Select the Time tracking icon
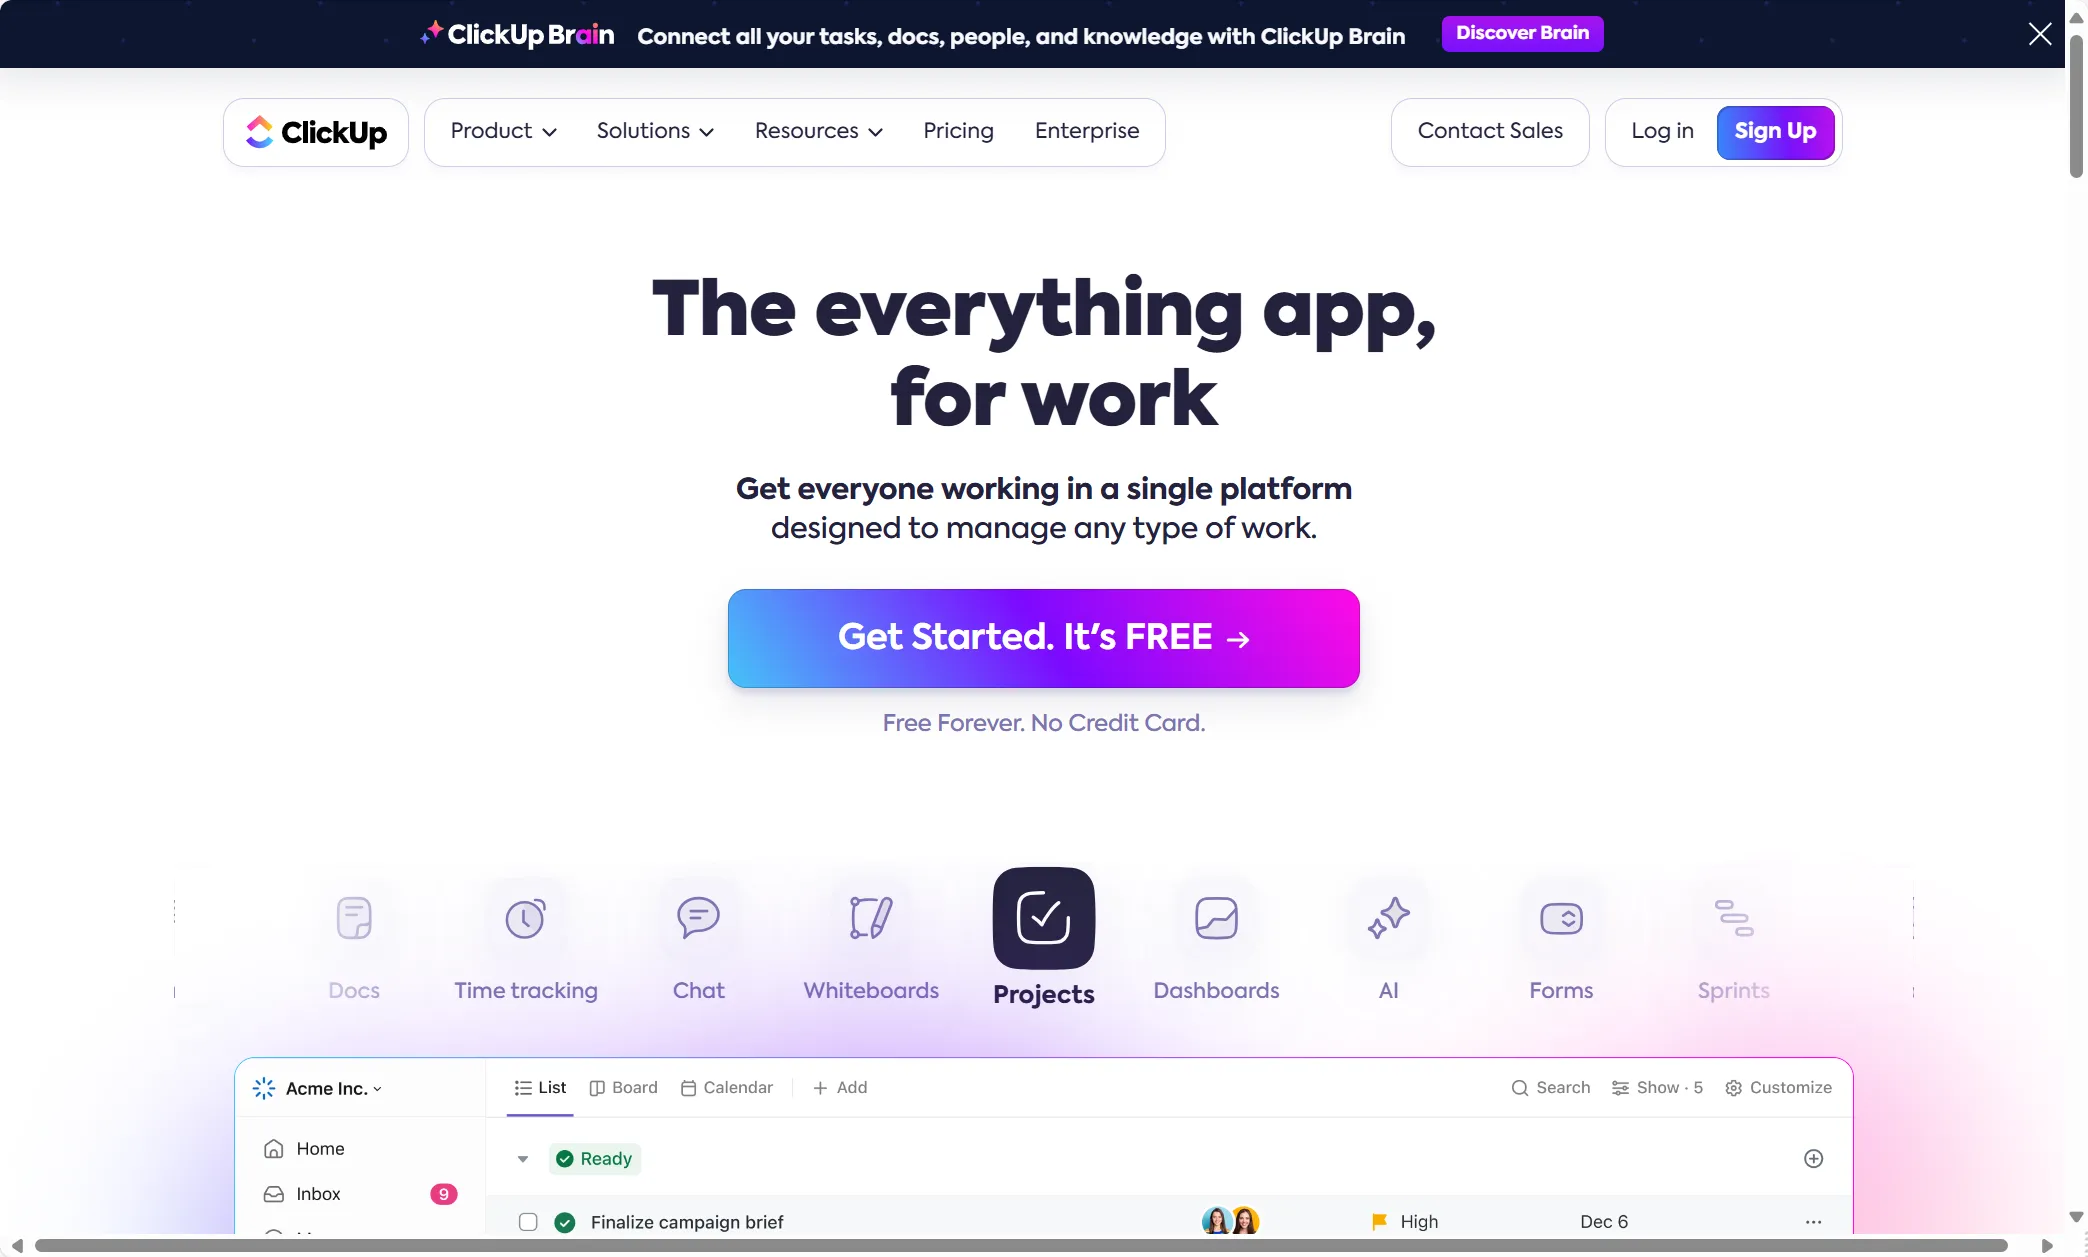The image size is (2088, 1257). point(525,914)
